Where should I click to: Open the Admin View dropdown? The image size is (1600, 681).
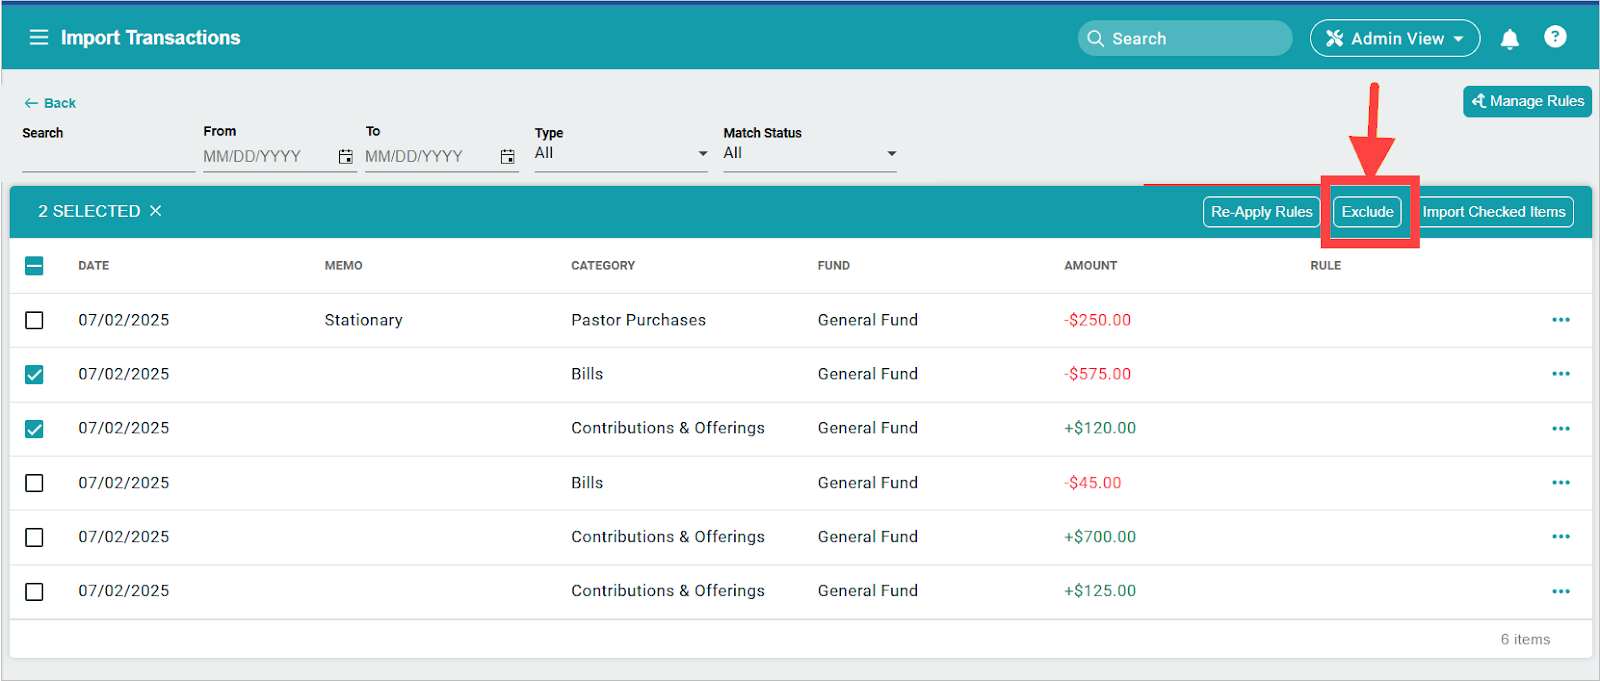(1394, 39)
